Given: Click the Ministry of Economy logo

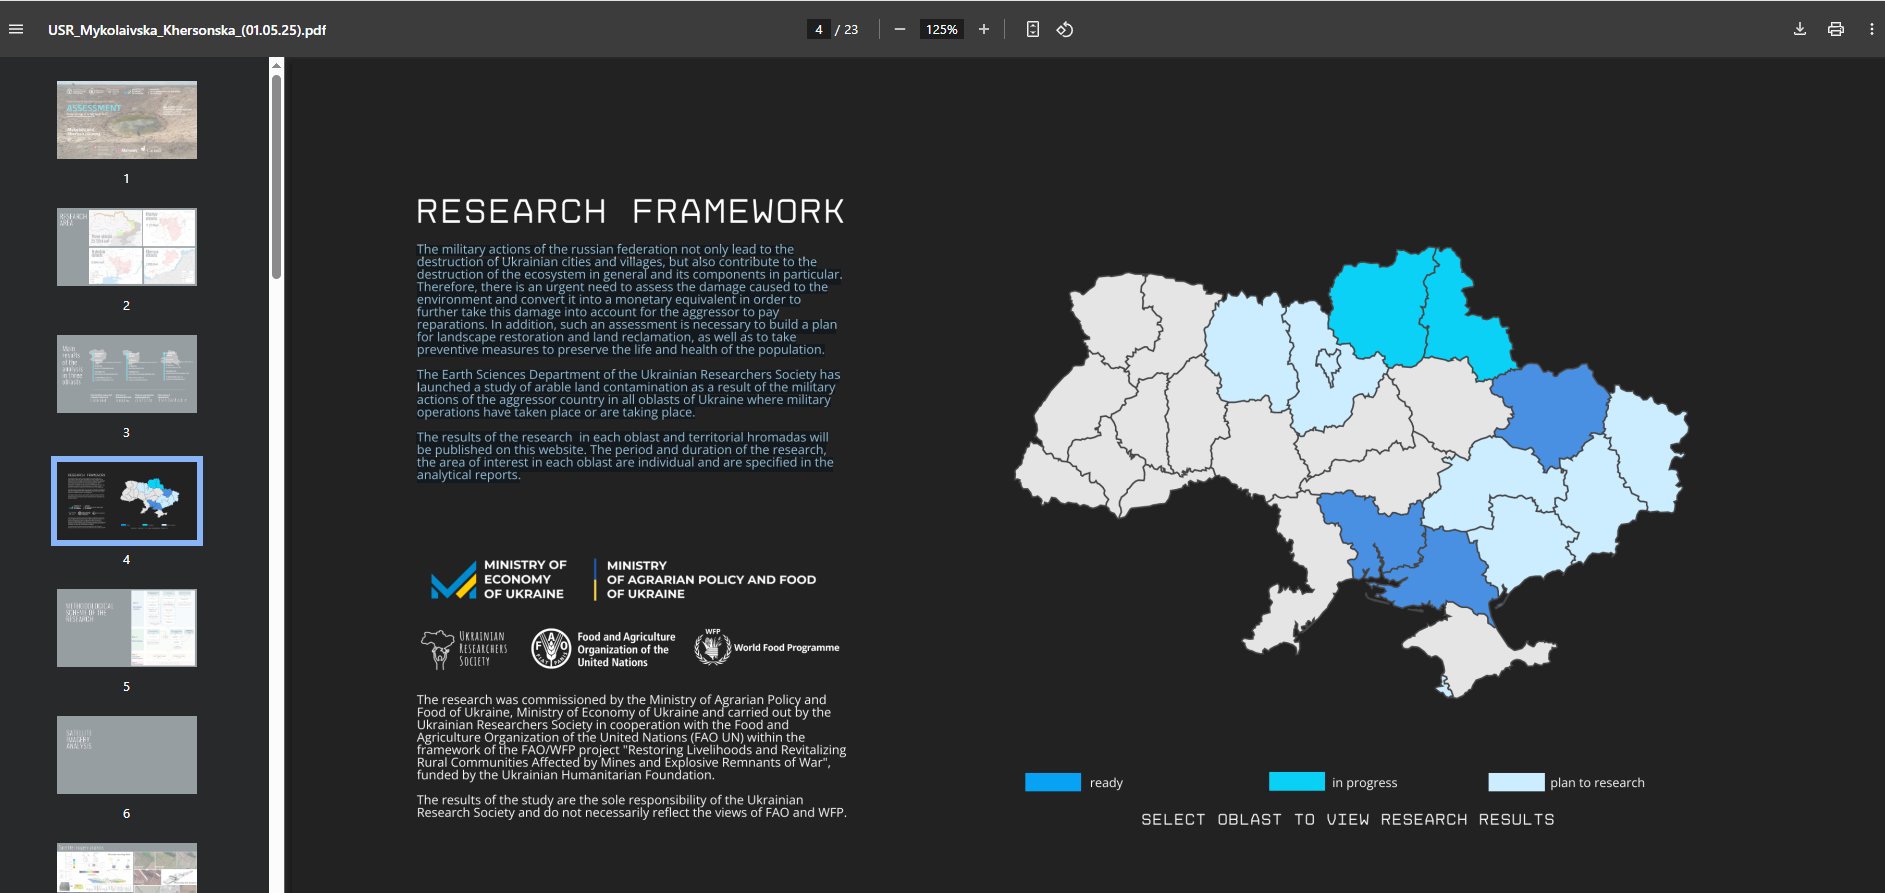Looking at the screenshot, I should pyautogui.click(x=498, y=580).
